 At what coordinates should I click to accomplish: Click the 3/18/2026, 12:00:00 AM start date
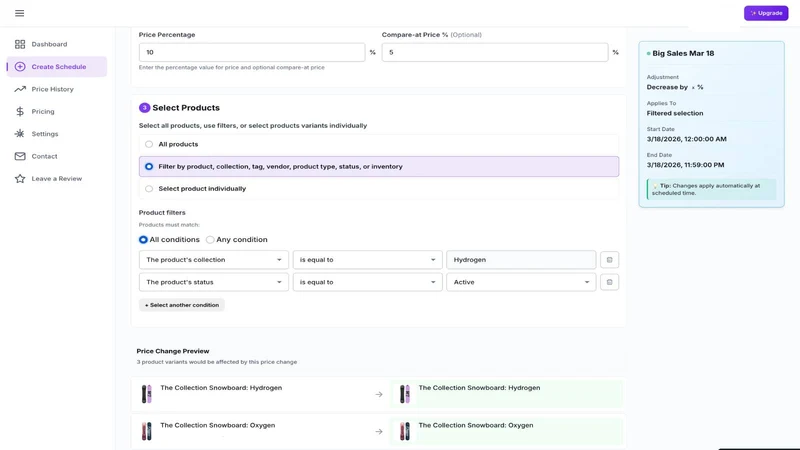coord(687,139)
